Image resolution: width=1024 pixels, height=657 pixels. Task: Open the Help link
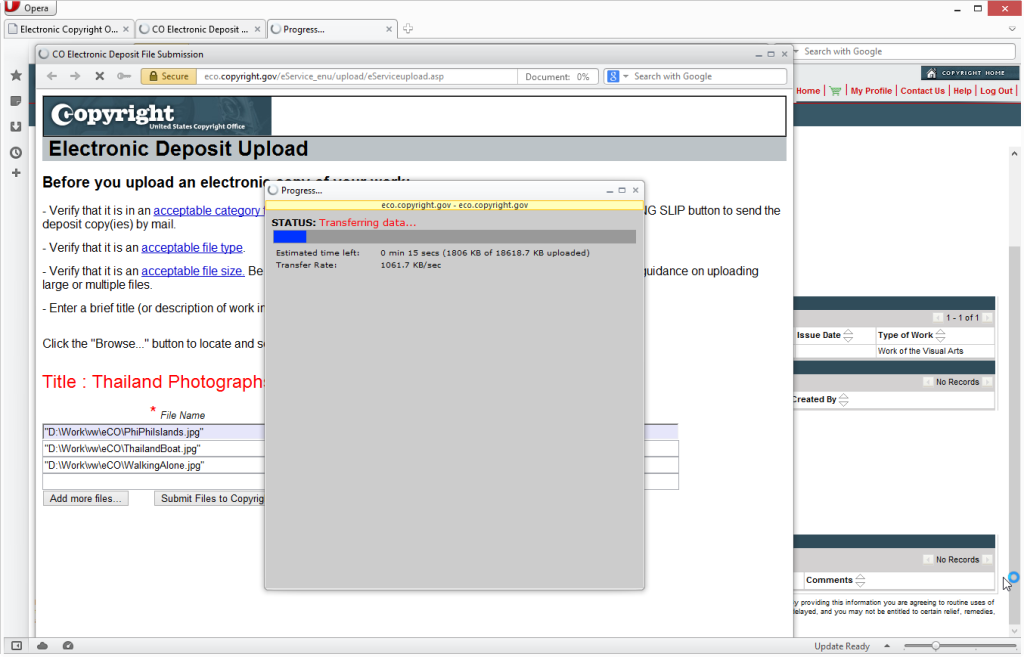click(962, 91)
